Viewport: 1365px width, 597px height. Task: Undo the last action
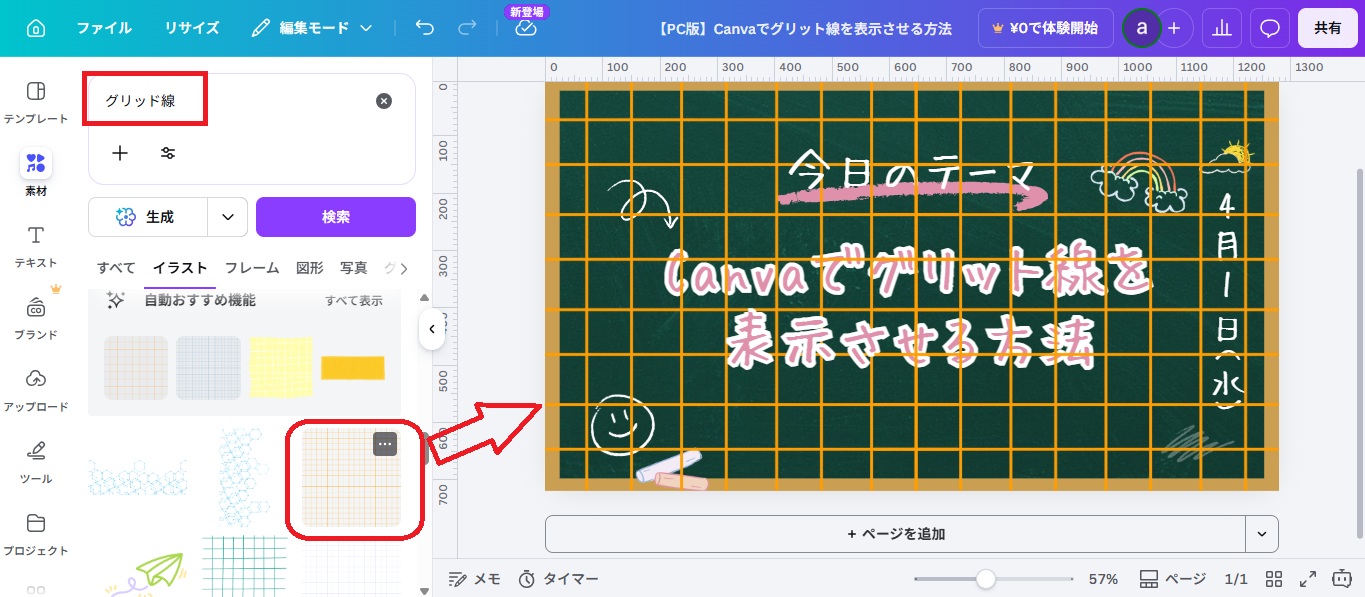(425, 28)
